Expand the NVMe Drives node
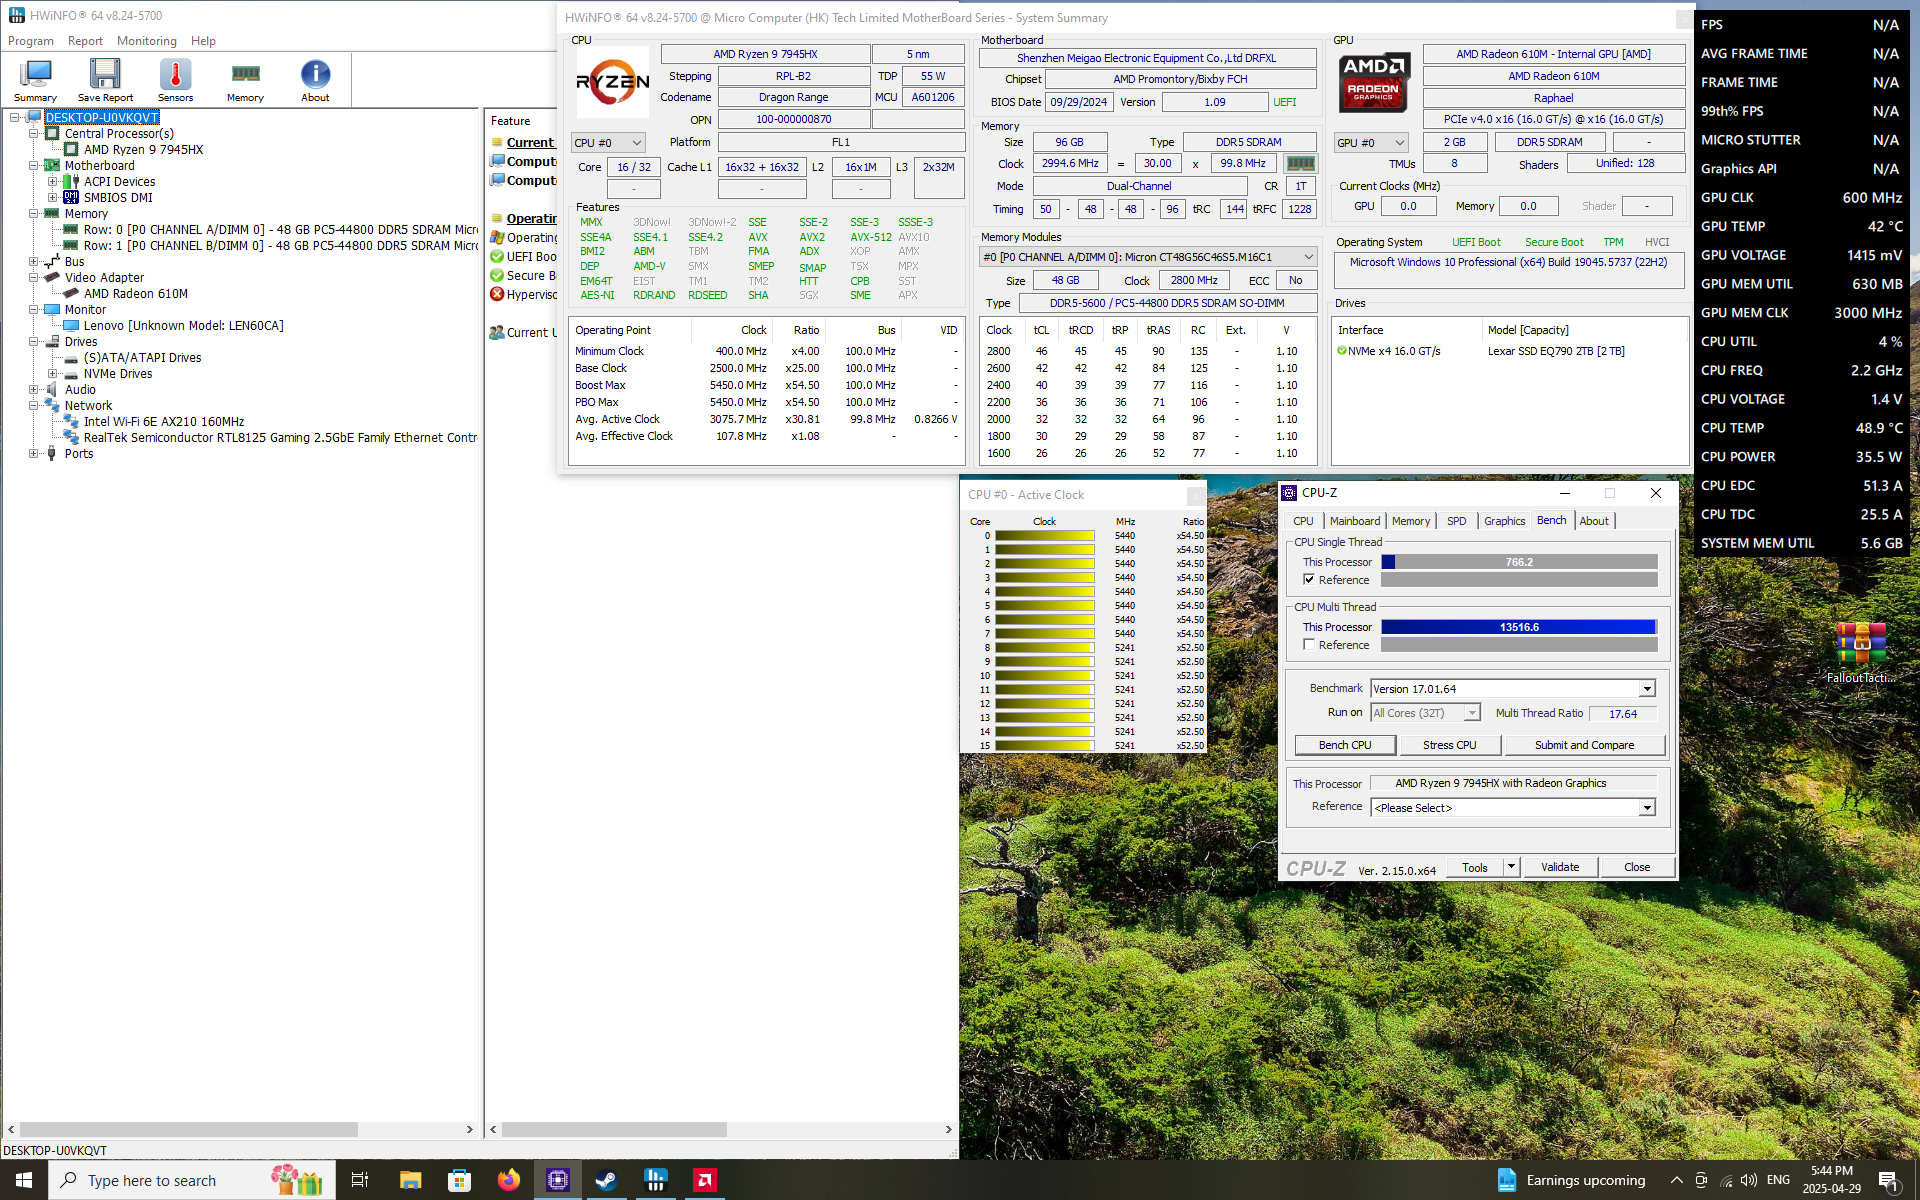Screen dimensions: 1920x1200 tap(52, 373)
